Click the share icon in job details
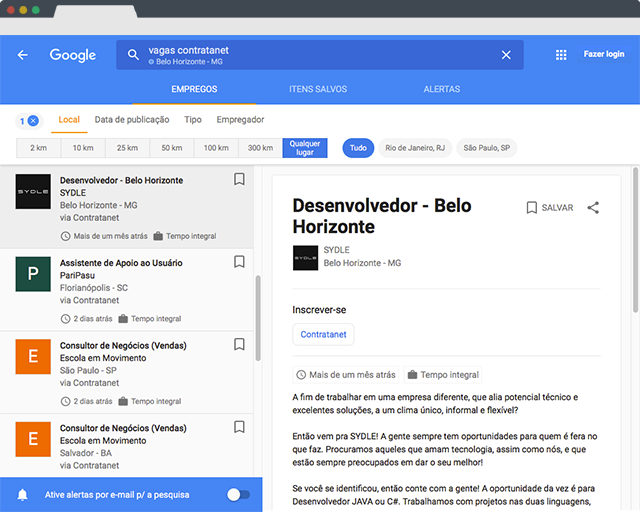640x512 pixels. click(x=593, y=208)
